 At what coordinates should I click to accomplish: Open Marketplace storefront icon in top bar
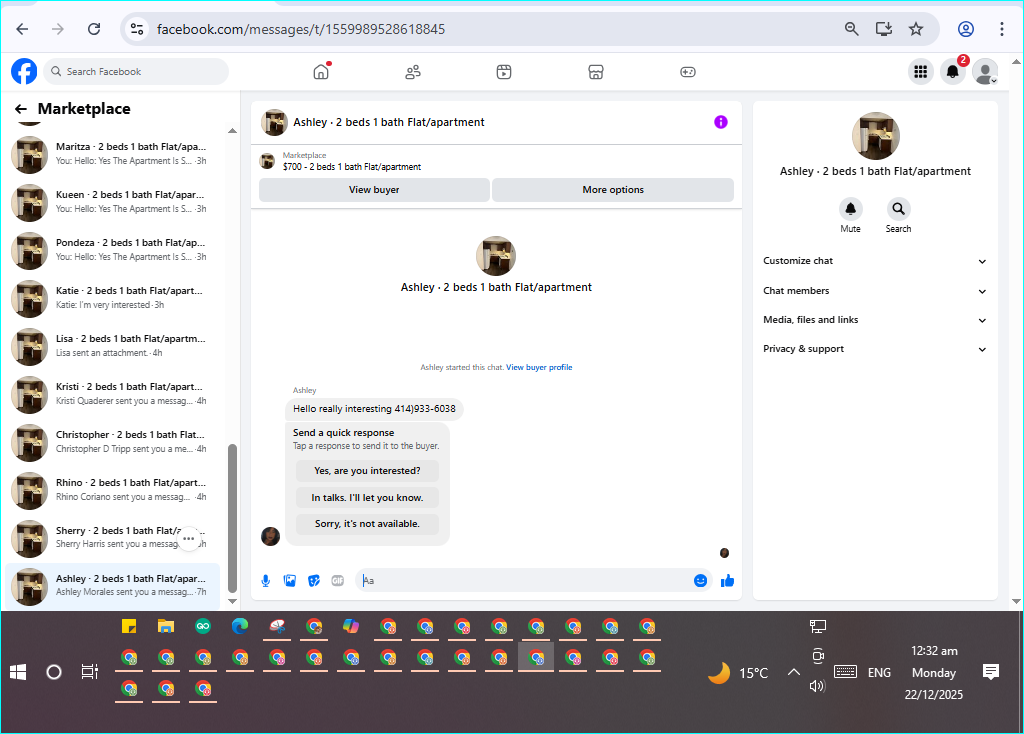[x=596, y=72]
